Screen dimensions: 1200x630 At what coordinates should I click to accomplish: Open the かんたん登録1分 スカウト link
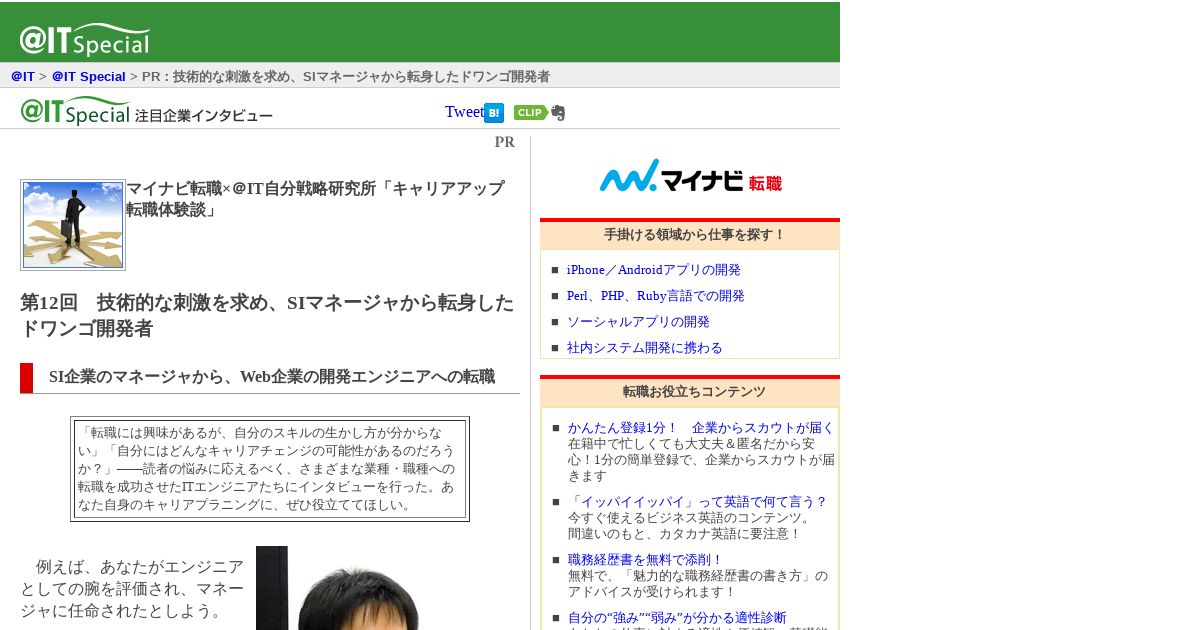(x=701, y=427)
